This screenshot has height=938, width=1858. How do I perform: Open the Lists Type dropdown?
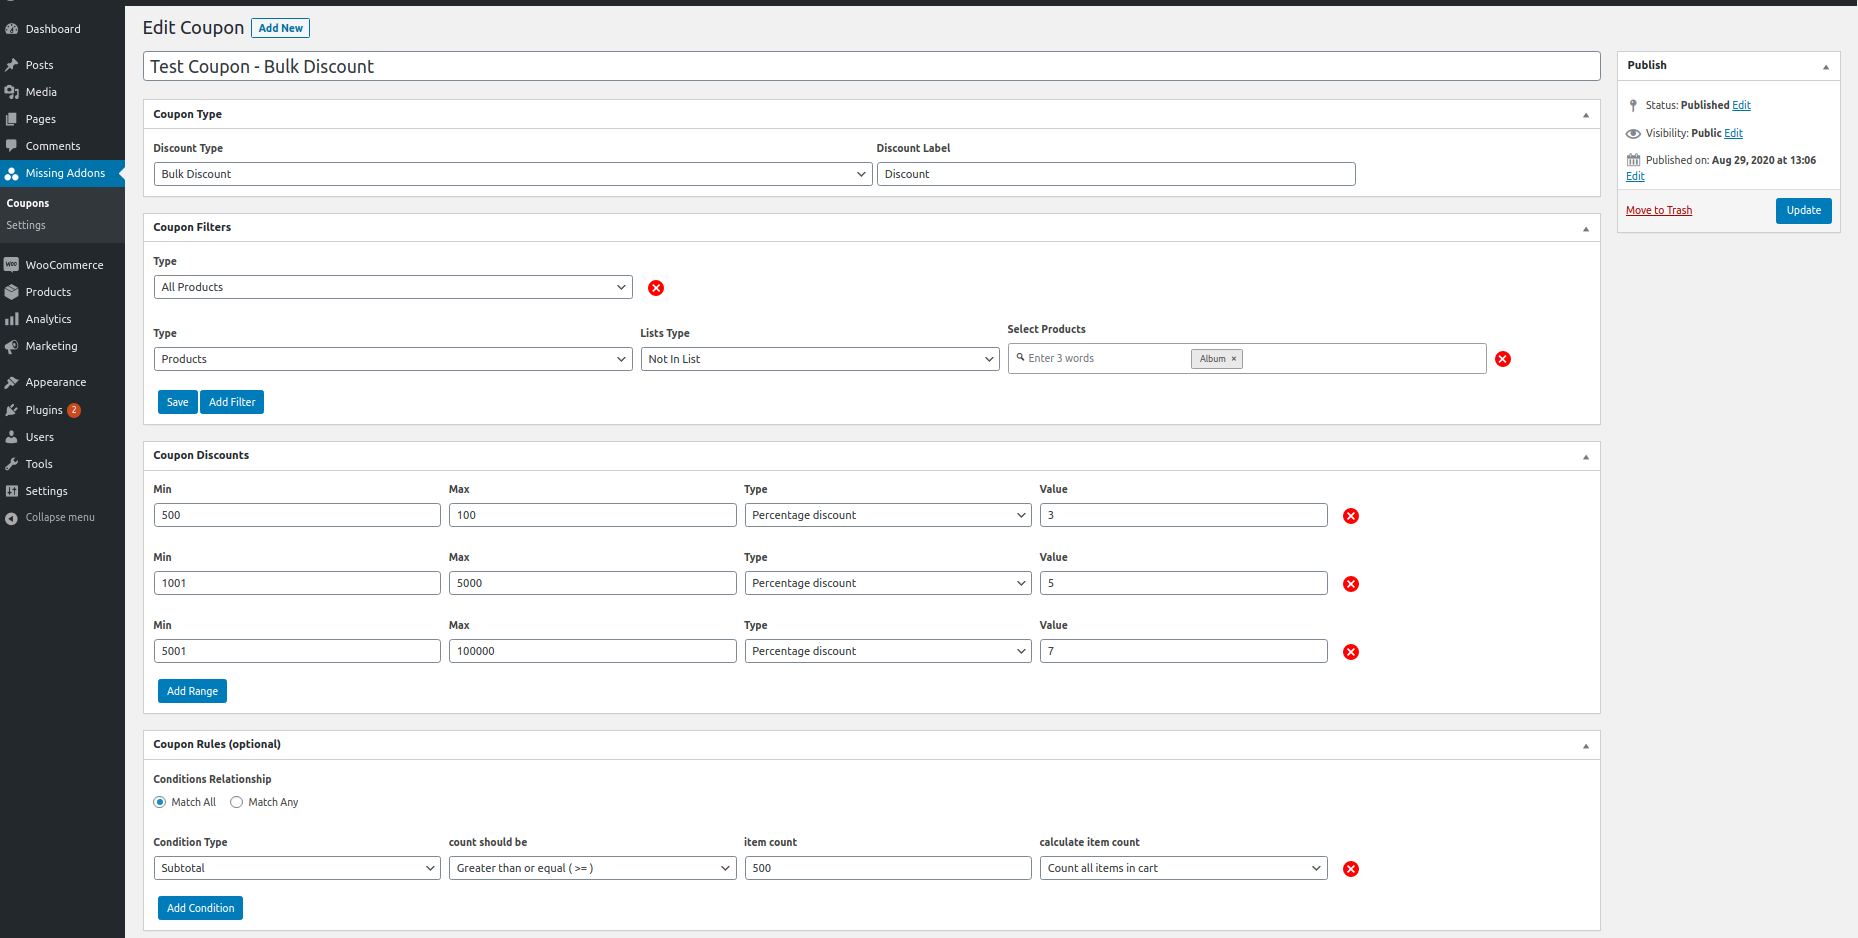[x=820, y=359]
